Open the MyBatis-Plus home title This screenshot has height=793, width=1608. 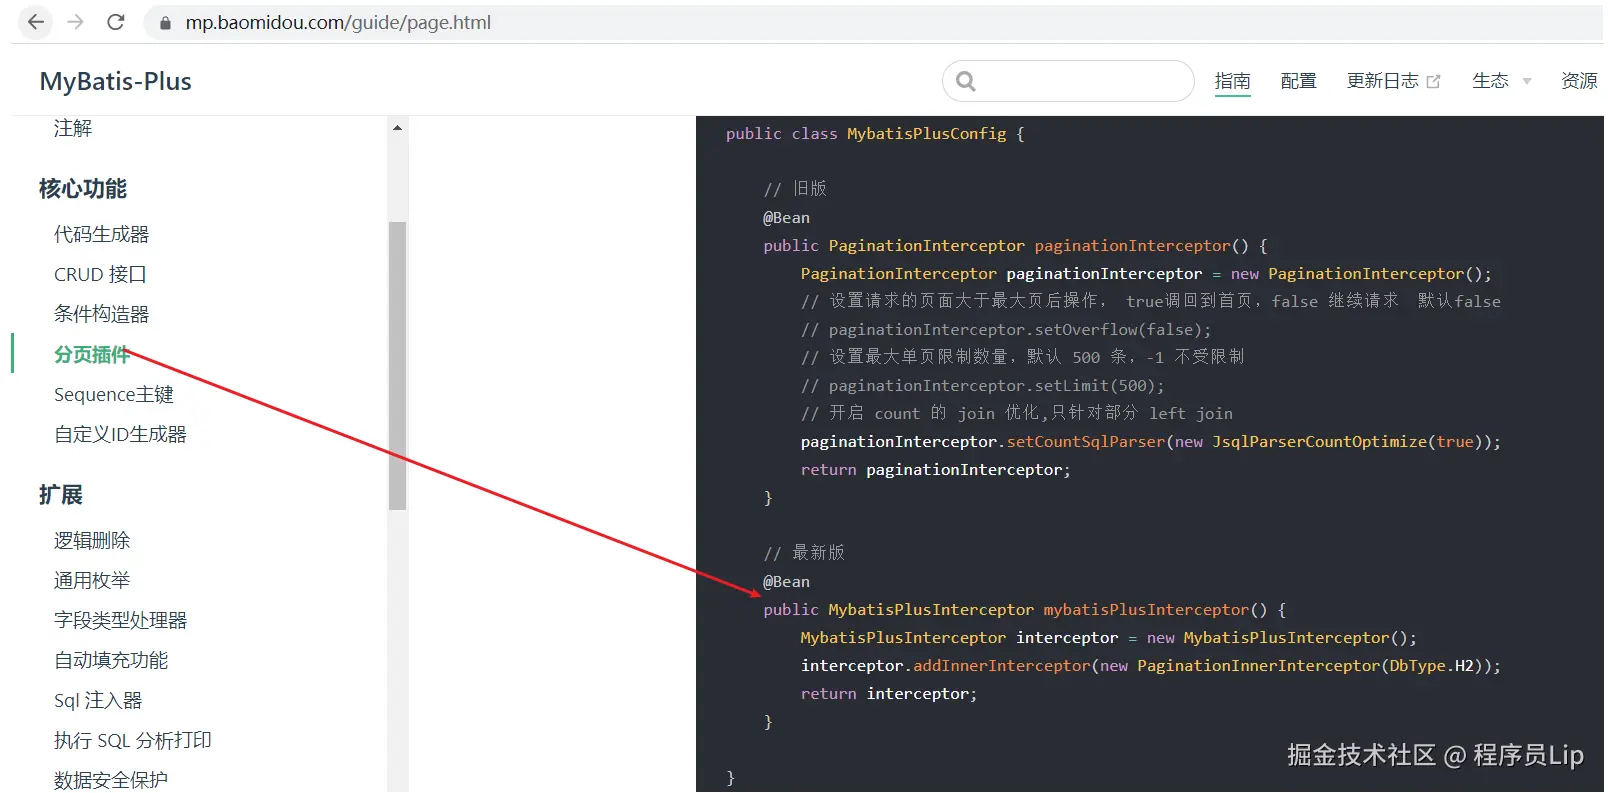[116, 81]
